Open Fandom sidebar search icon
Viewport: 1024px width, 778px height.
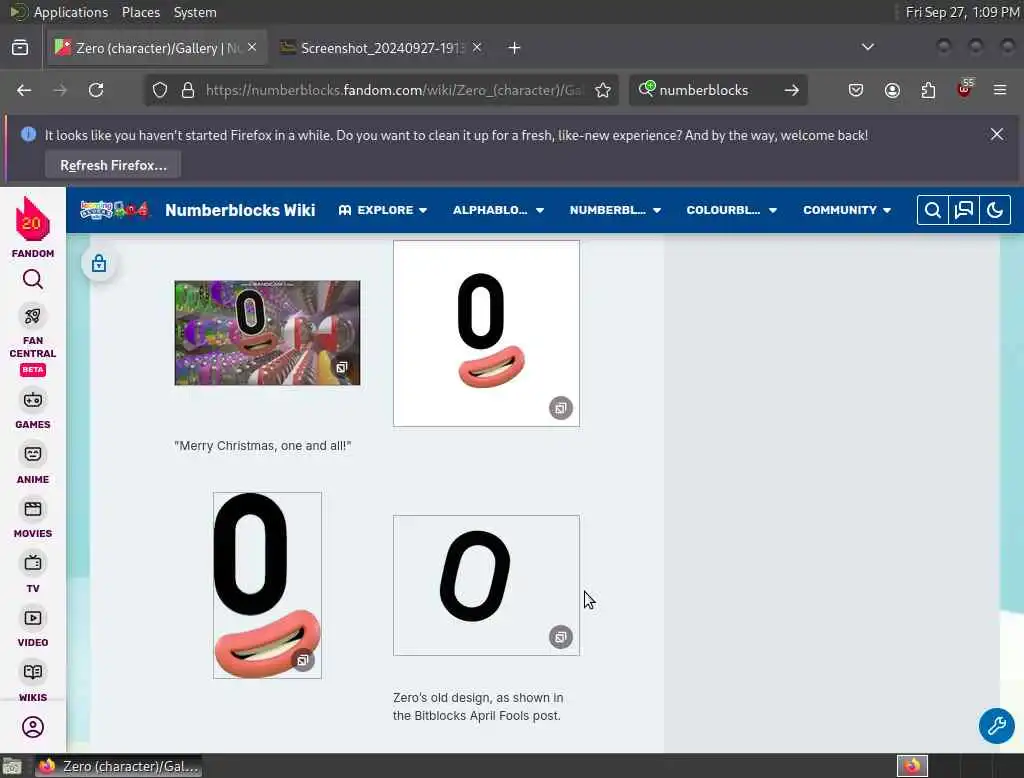point(33,280)
